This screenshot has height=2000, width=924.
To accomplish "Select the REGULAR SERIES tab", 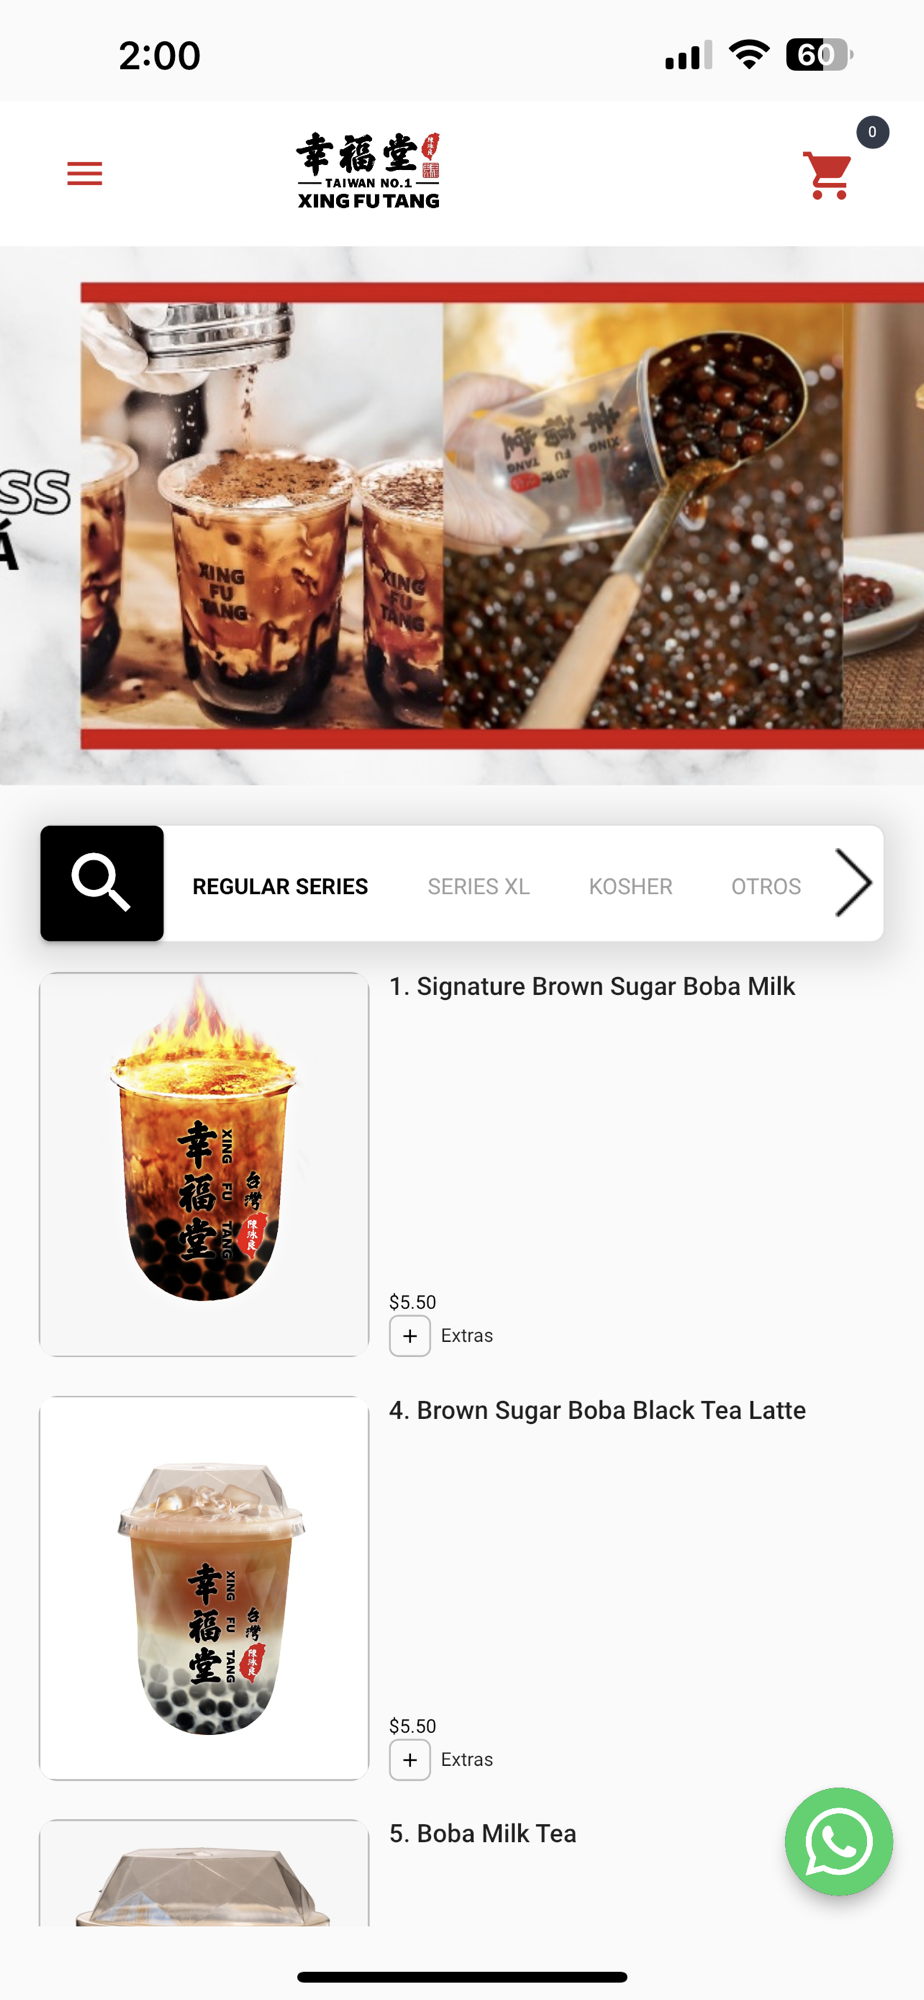I will pos(280,886).
